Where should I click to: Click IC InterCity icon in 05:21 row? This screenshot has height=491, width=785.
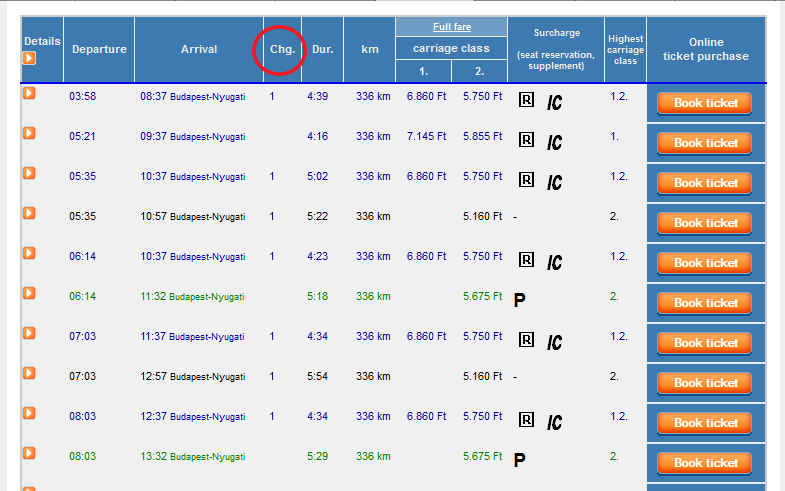[x=554, y=143]
